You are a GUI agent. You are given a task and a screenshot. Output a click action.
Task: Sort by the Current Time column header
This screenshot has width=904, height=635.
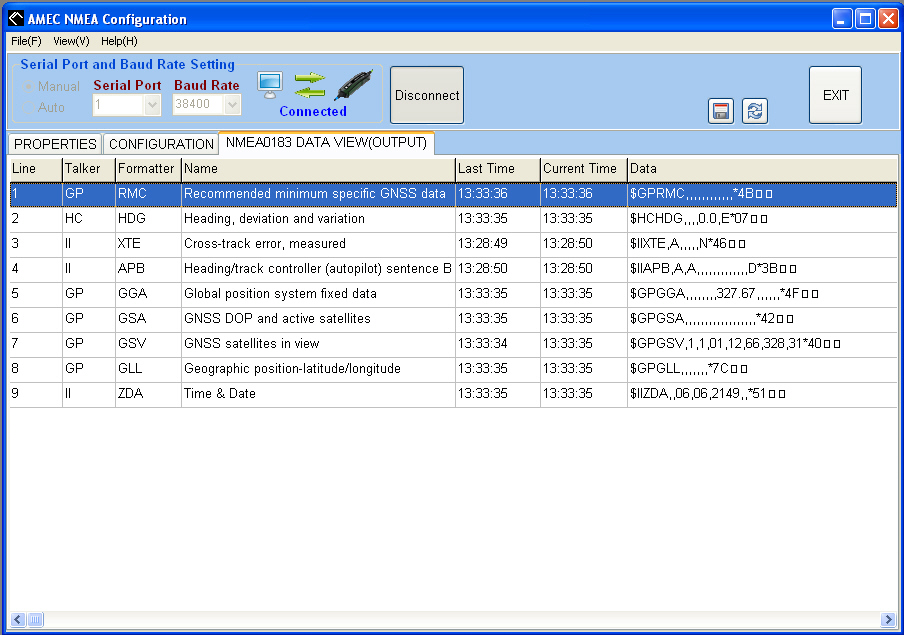[580, 169]
